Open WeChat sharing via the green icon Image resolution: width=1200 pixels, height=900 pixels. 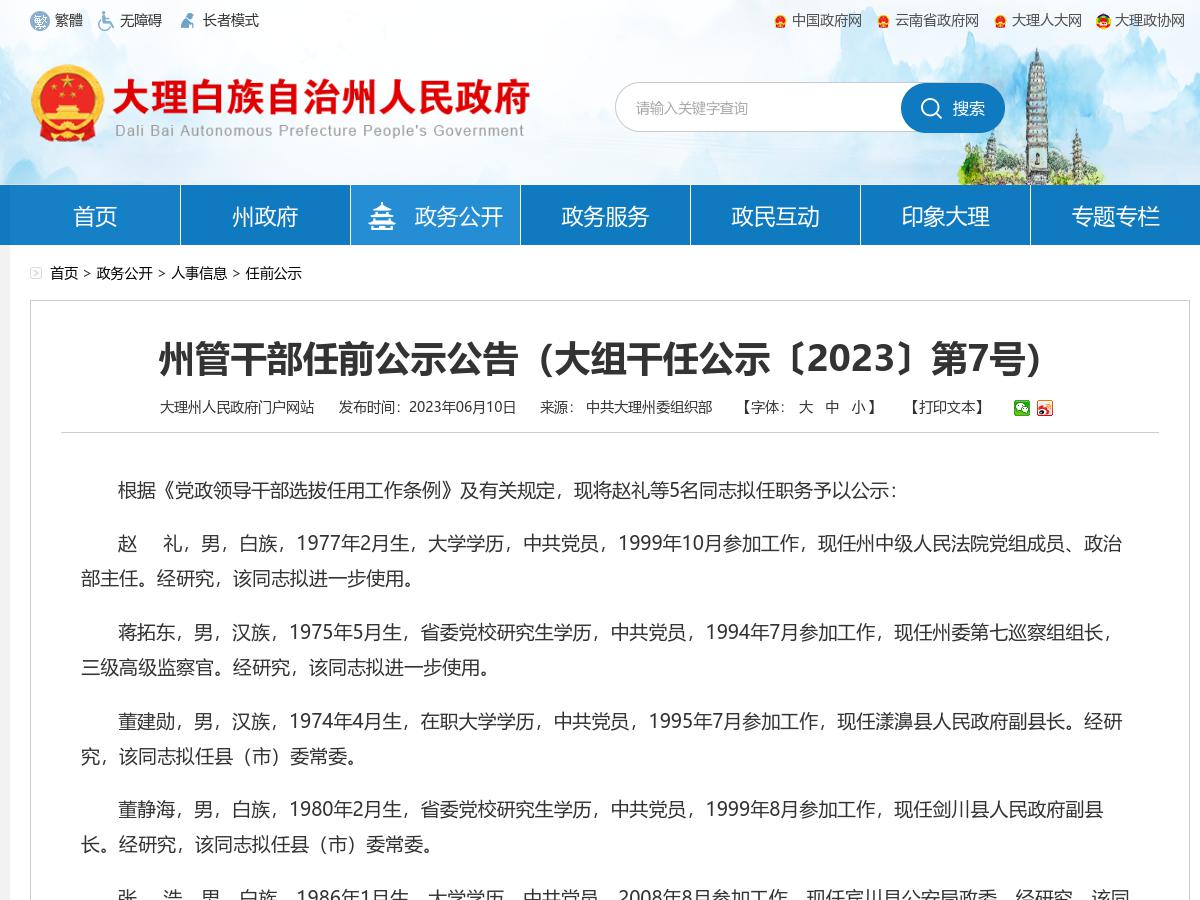click(x=1022, y=408)
